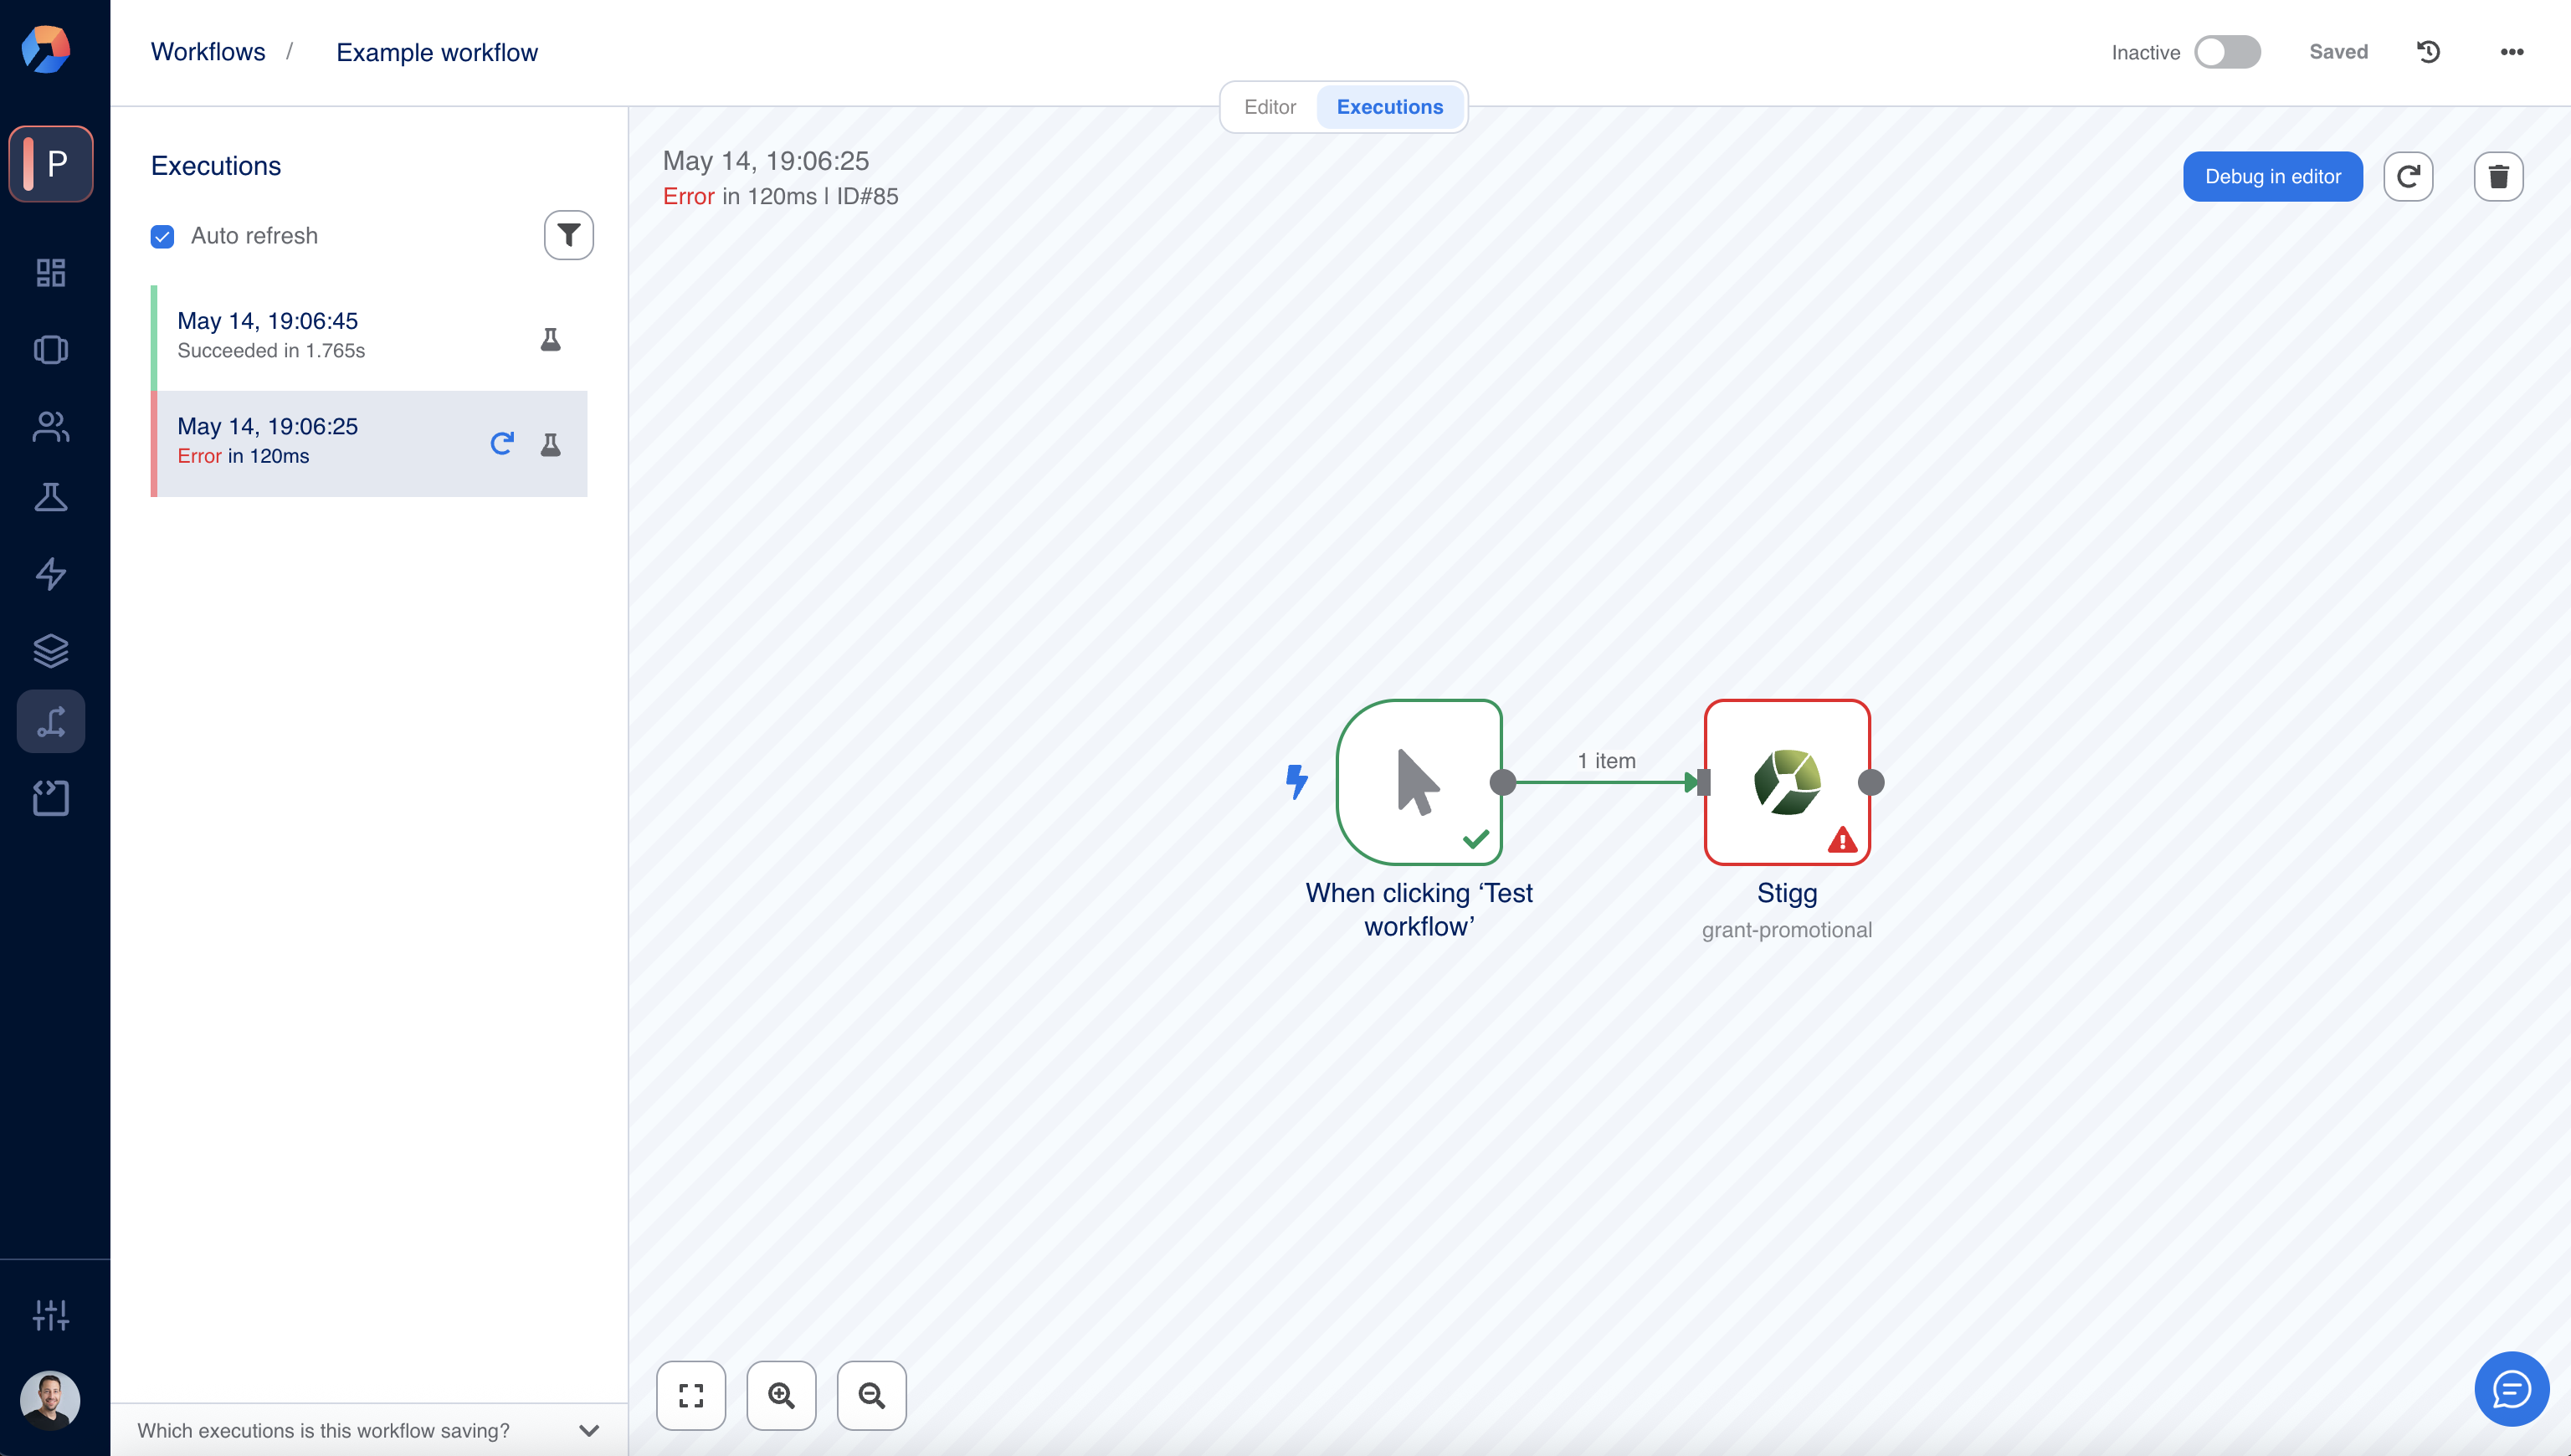Toggle the Inactive workflow switch
Screen dimensions: 2571x1456
coord(2226,52)
